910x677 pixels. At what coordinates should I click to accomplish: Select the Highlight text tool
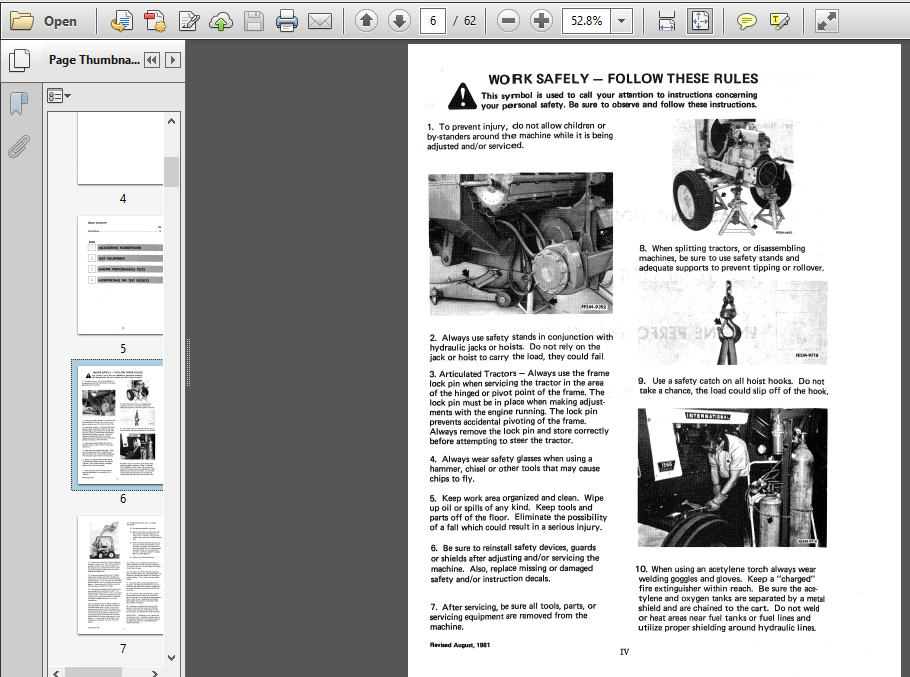[x=779, y=21]
